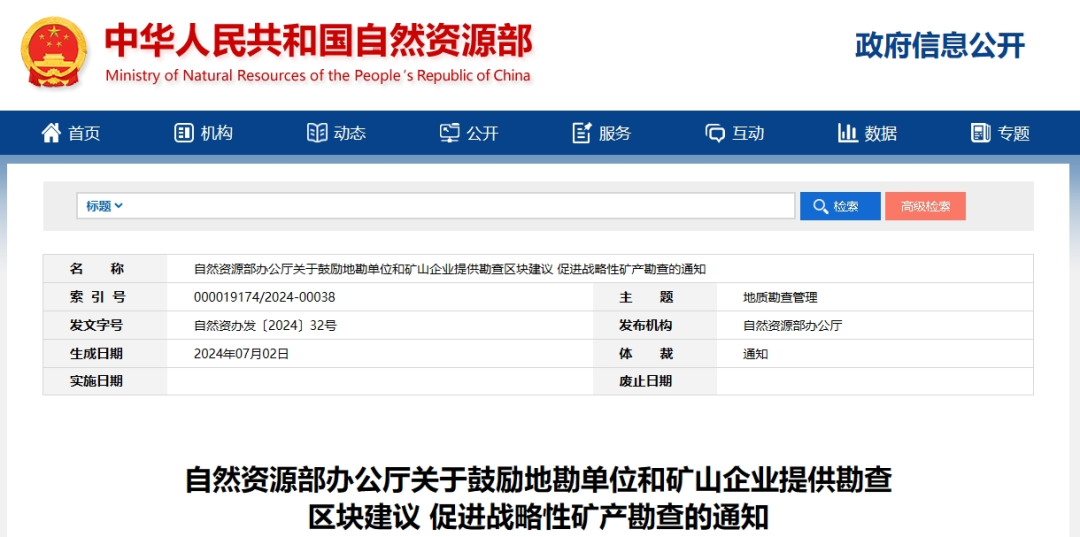This screenshot has height=537, width=1080.
Task: Click the 公开 monitor icon
Action: (450, 133)
